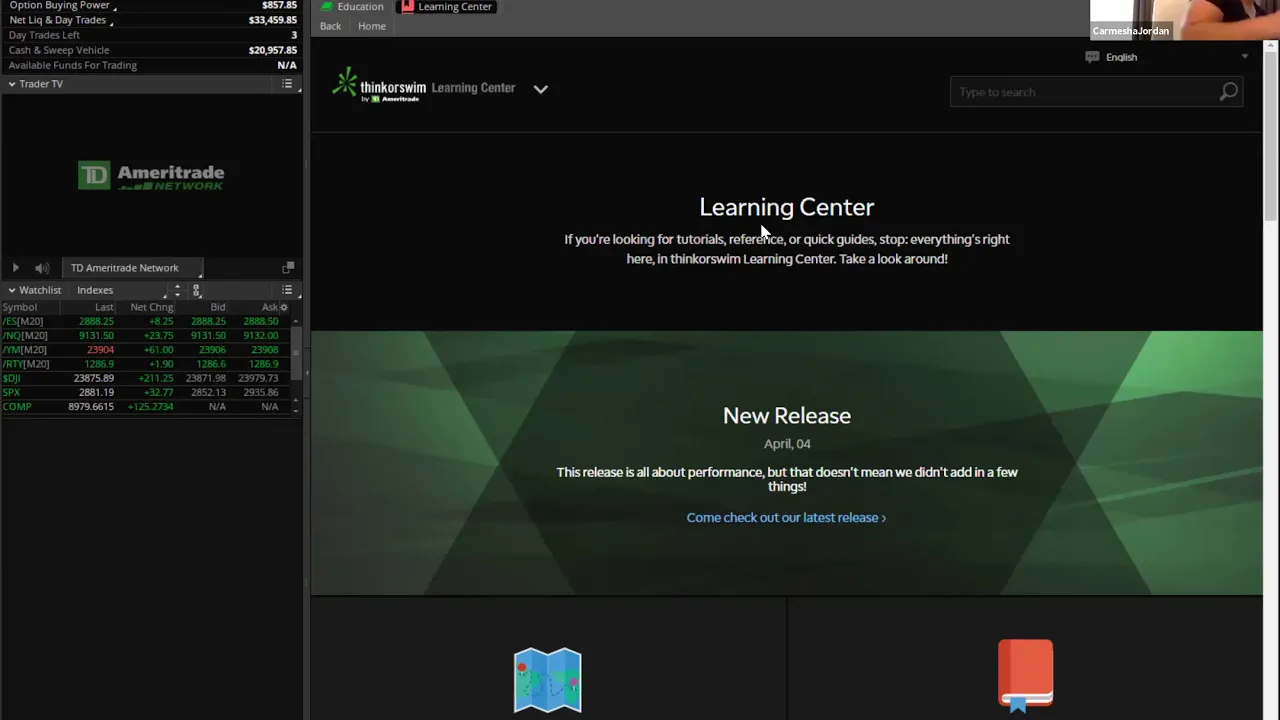Open the TD Ameritrade Network channel dropdown
Viewport: 1280px width, 720px height.
pyautogui.click(x=133, y=268)
